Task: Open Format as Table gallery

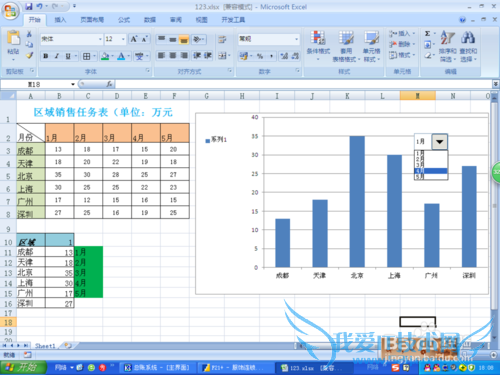Action: click(346, 46)
